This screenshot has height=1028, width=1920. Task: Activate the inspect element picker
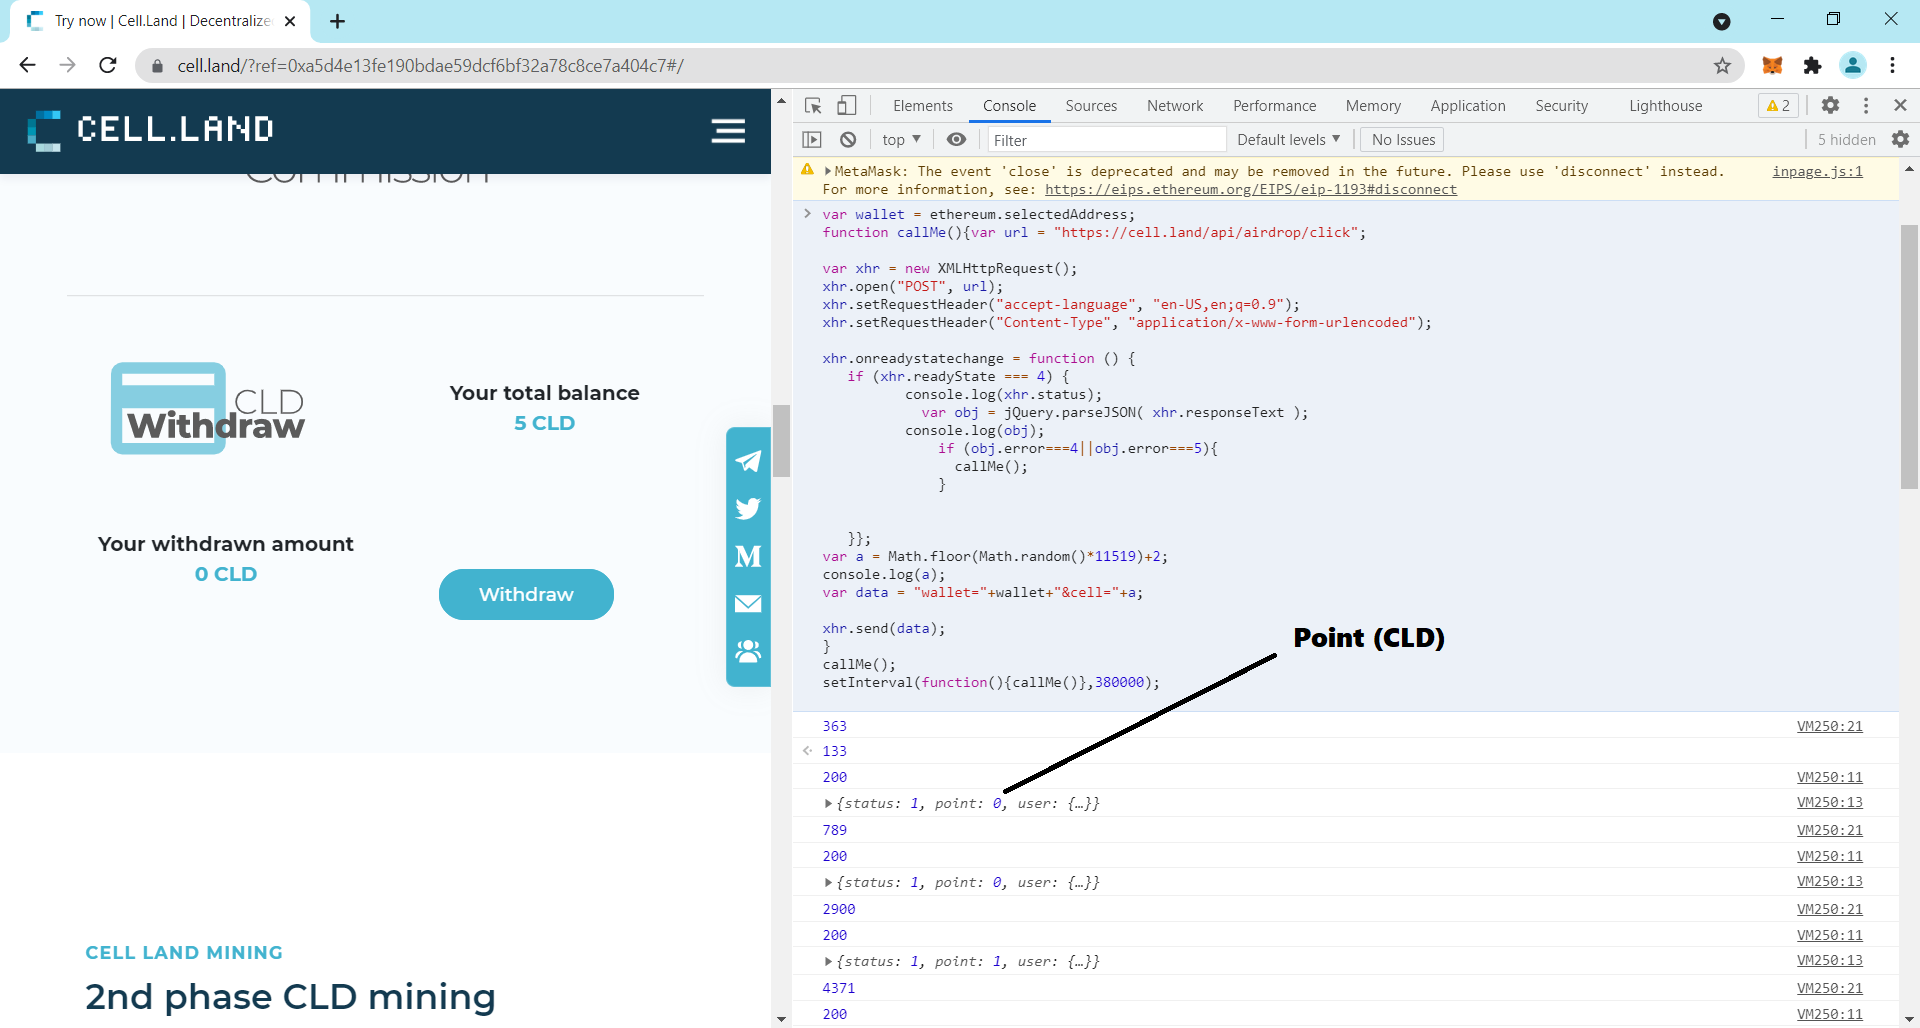click(x=813, y=105)
